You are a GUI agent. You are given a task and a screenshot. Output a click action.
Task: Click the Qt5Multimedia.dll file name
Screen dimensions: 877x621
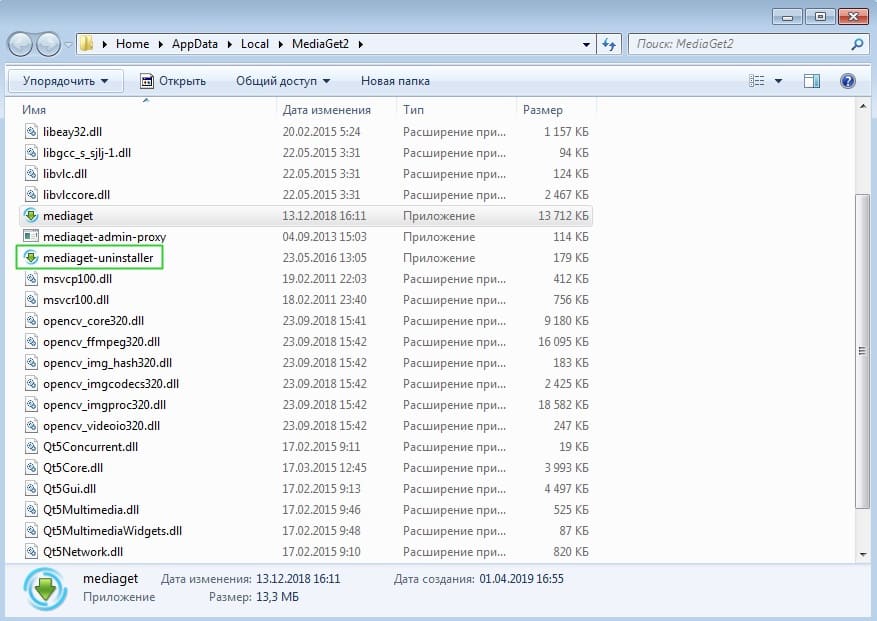point(91,510)
